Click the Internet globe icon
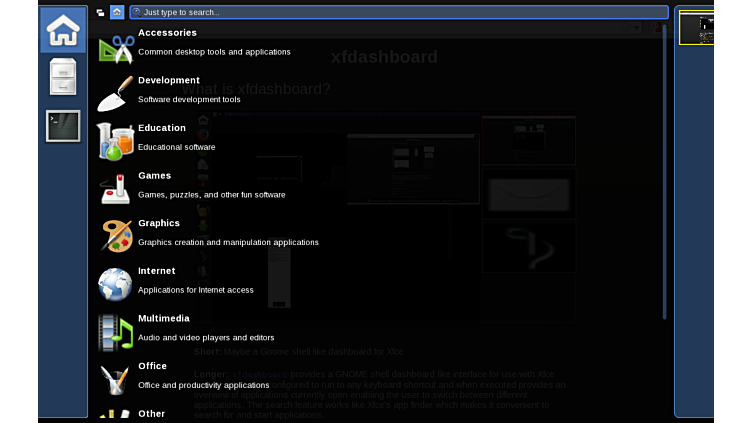This screenshot has height=423, width=752. (116, 284)
